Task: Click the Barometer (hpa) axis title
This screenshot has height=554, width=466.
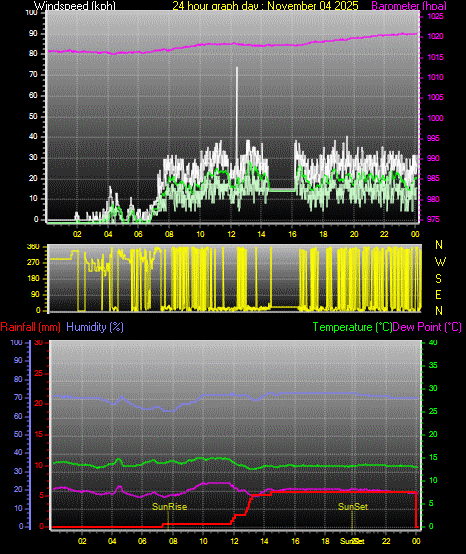Action: [x=409, y=6]
